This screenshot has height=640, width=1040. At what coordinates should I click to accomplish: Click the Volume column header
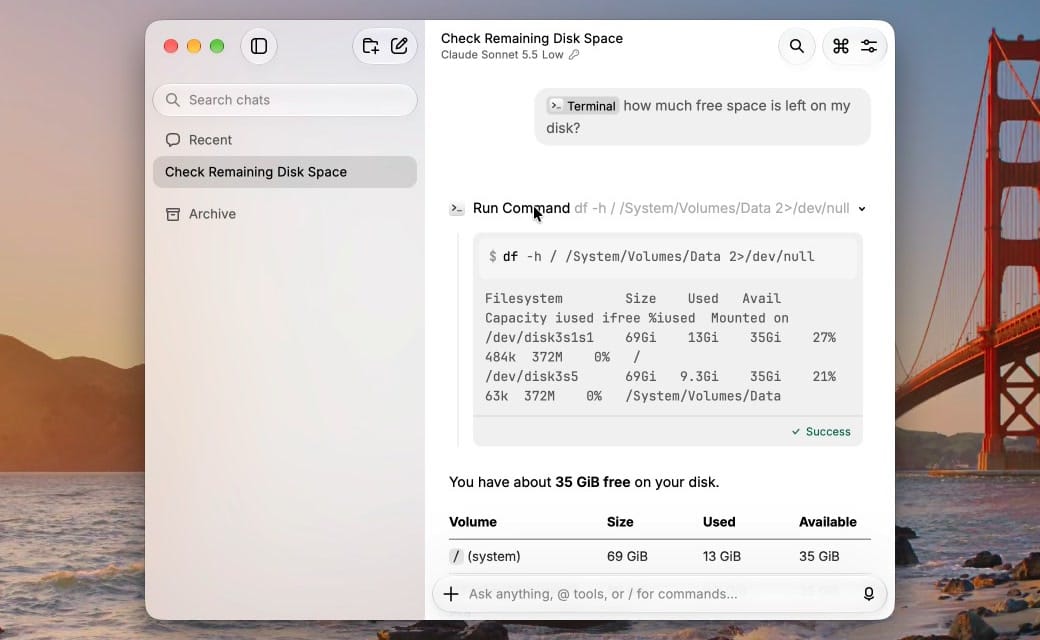(x=473, y=522)
